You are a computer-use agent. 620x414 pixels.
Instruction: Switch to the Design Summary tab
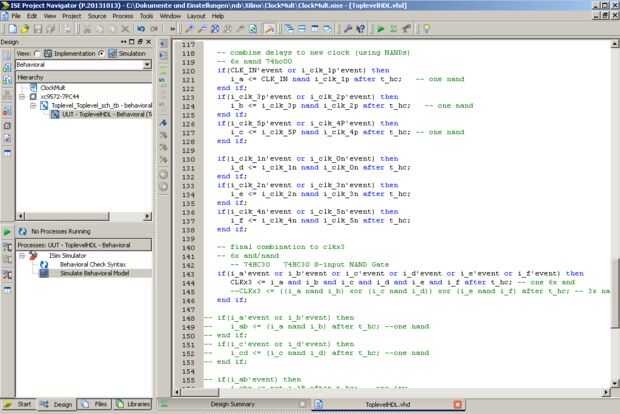pyautogui.click(x=233, y=404)
